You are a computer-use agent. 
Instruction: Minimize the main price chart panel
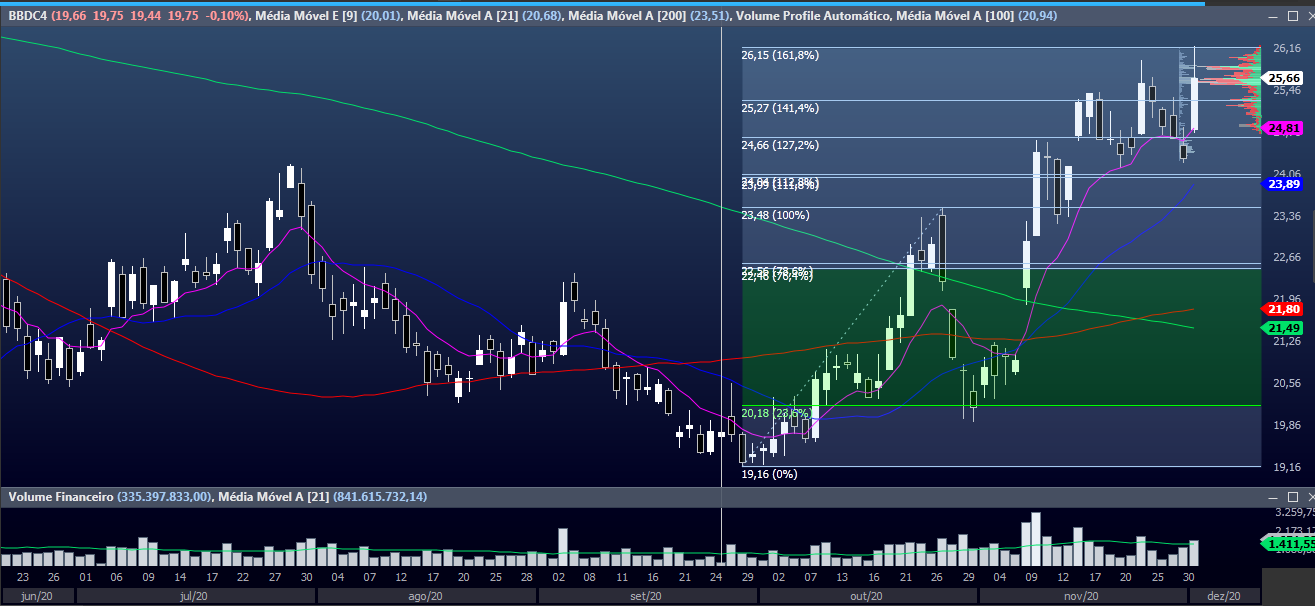click(x=1273, y=17)
